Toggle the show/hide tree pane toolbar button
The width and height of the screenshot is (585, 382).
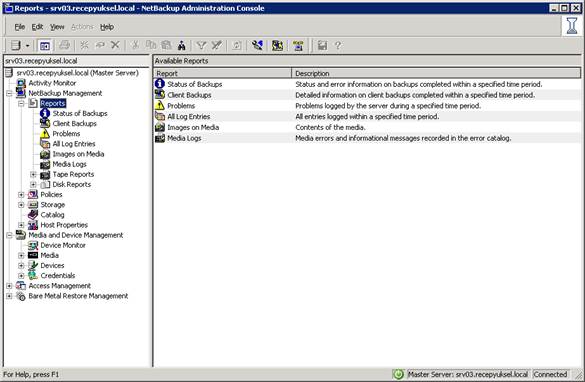tap(45, 46)
